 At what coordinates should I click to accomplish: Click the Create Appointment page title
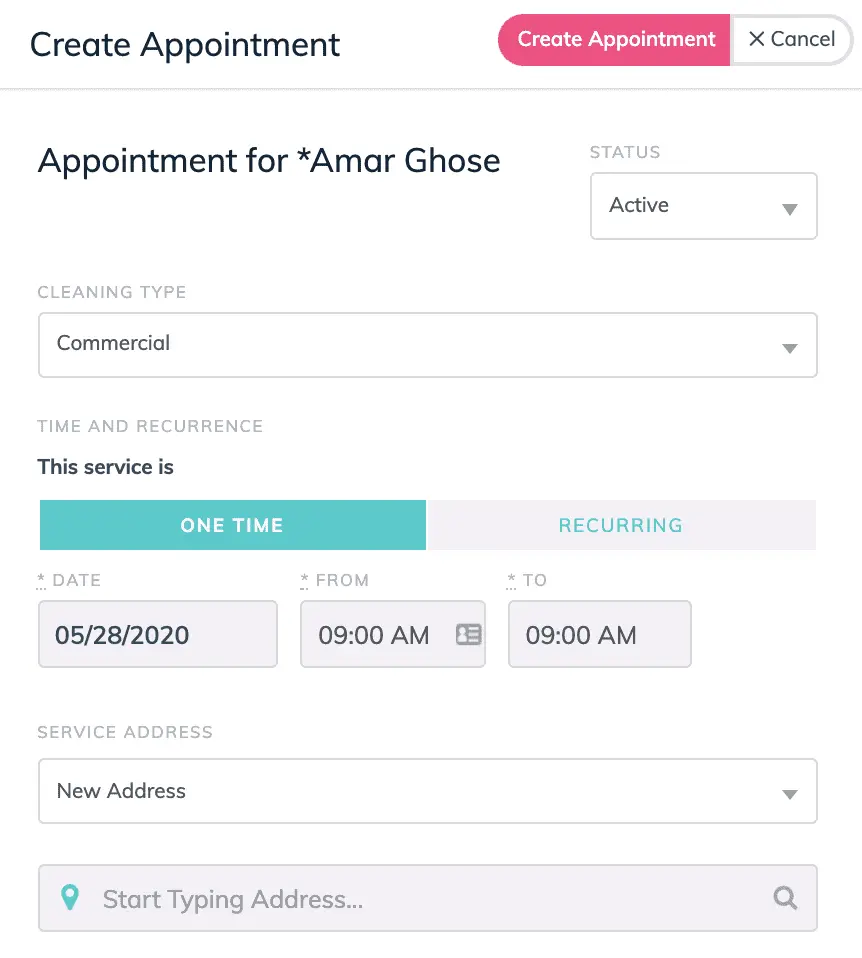(185, 45)
